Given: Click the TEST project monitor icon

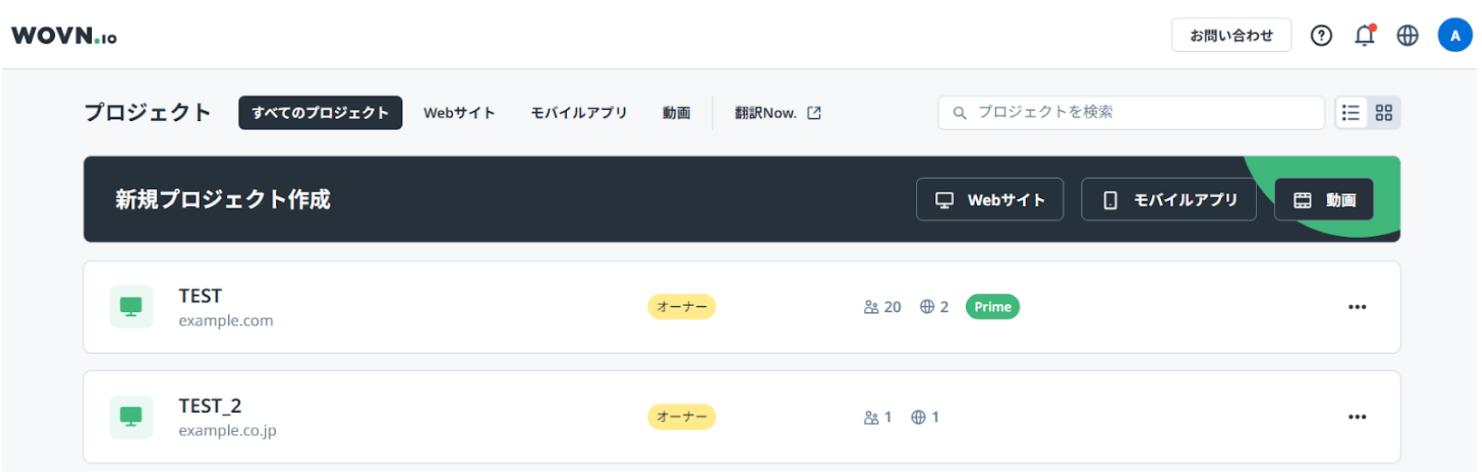Looking at the screenshot, I should click(131, 307).
